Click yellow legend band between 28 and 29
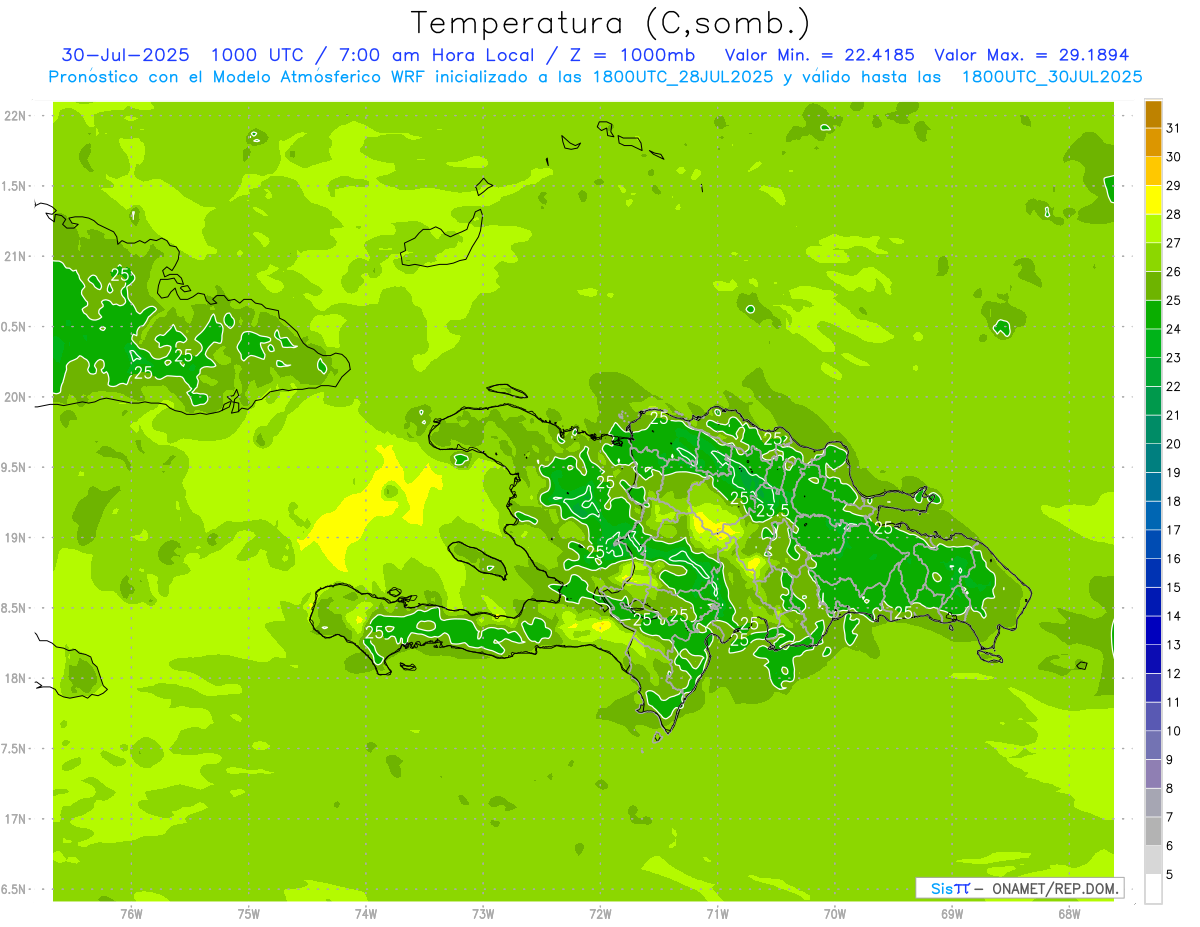This screenshot has width=1200, height=927. coord(1153,200)
